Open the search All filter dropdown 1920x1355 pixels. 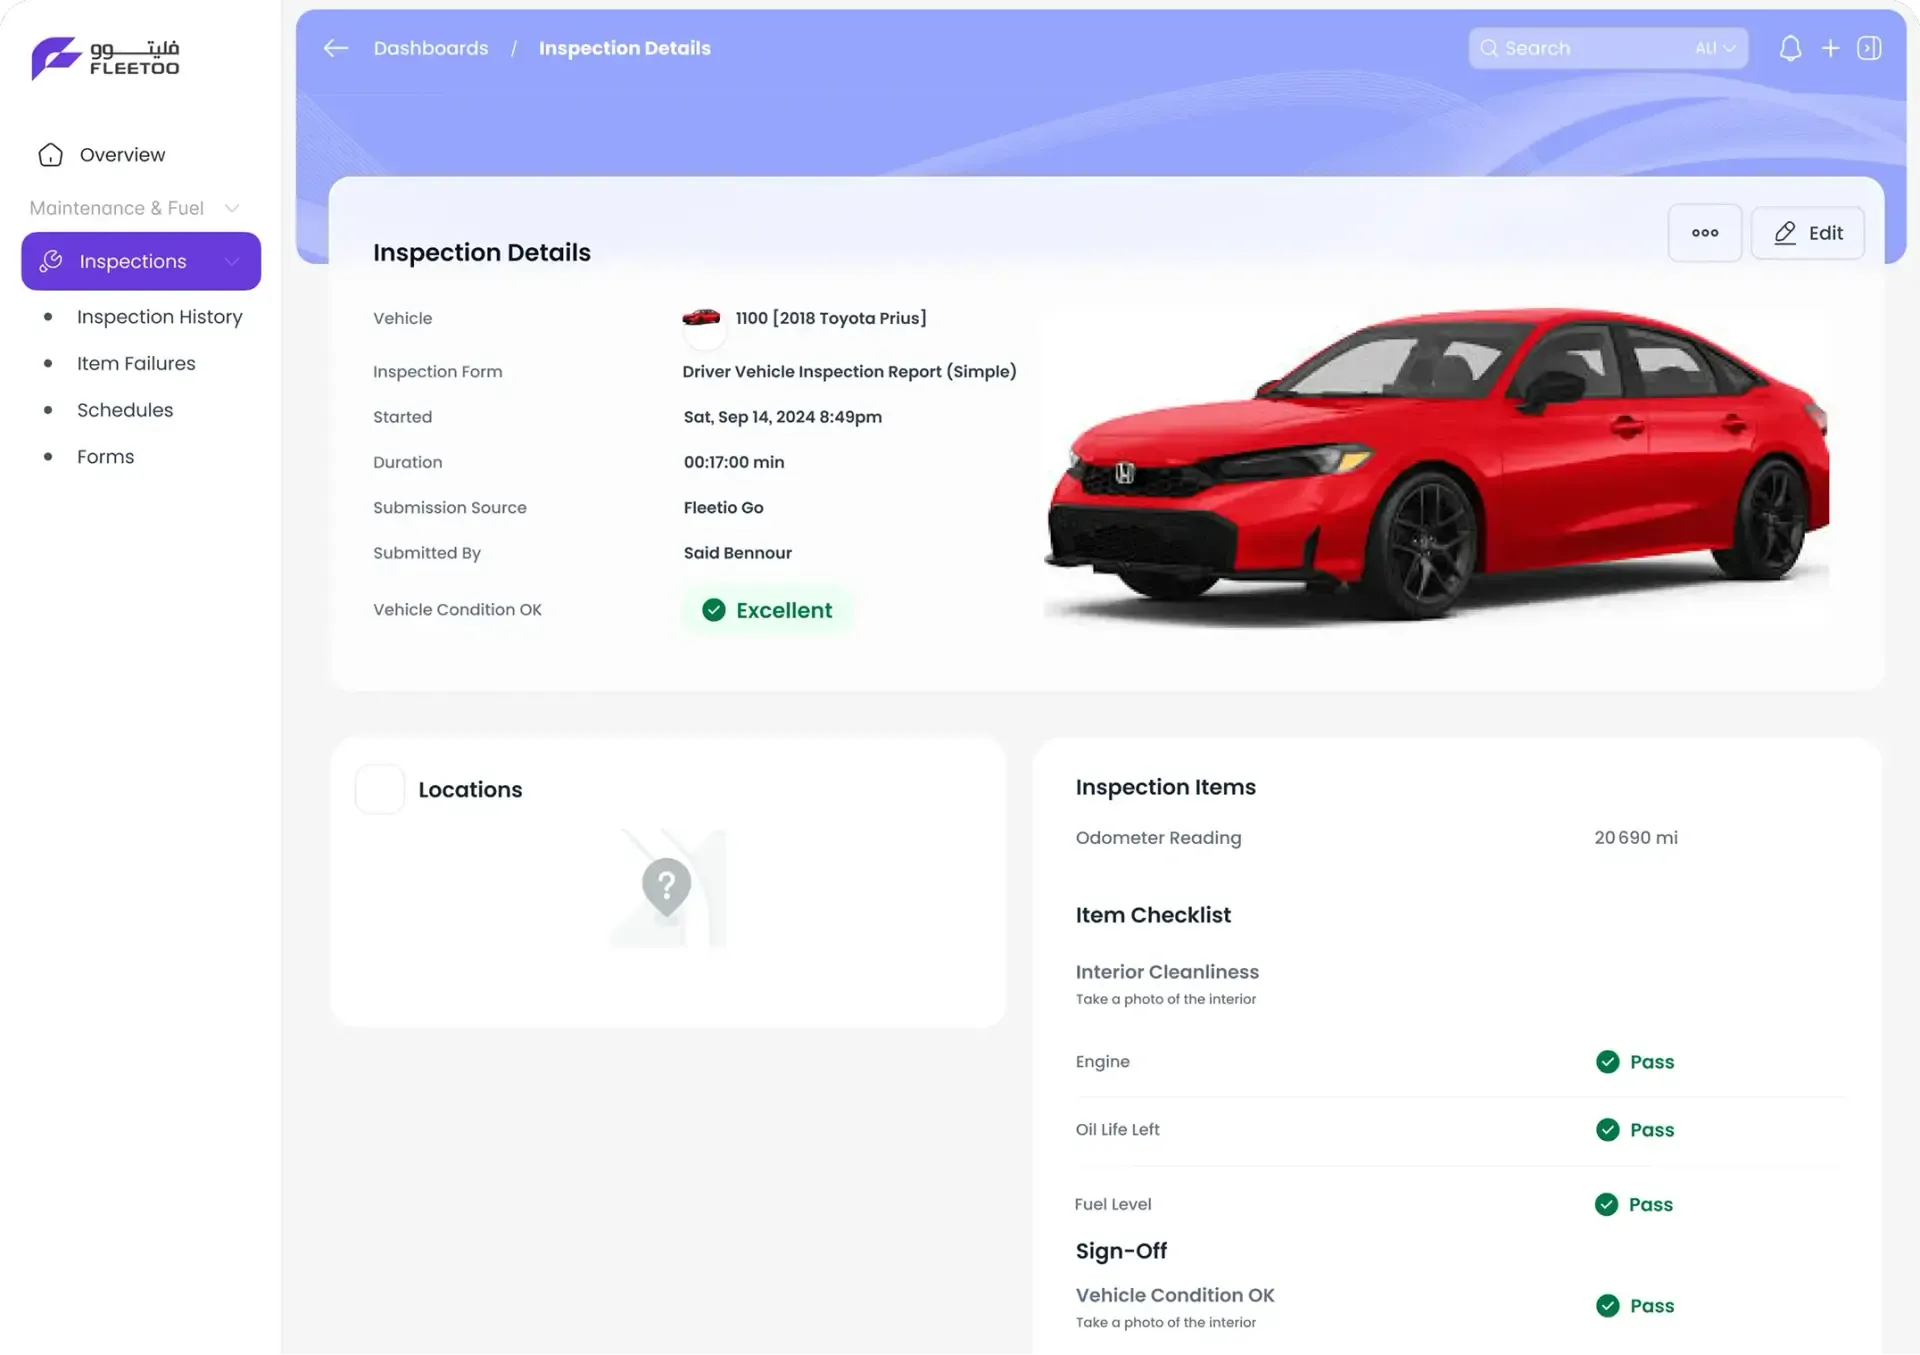click(x=1714, y=48)
